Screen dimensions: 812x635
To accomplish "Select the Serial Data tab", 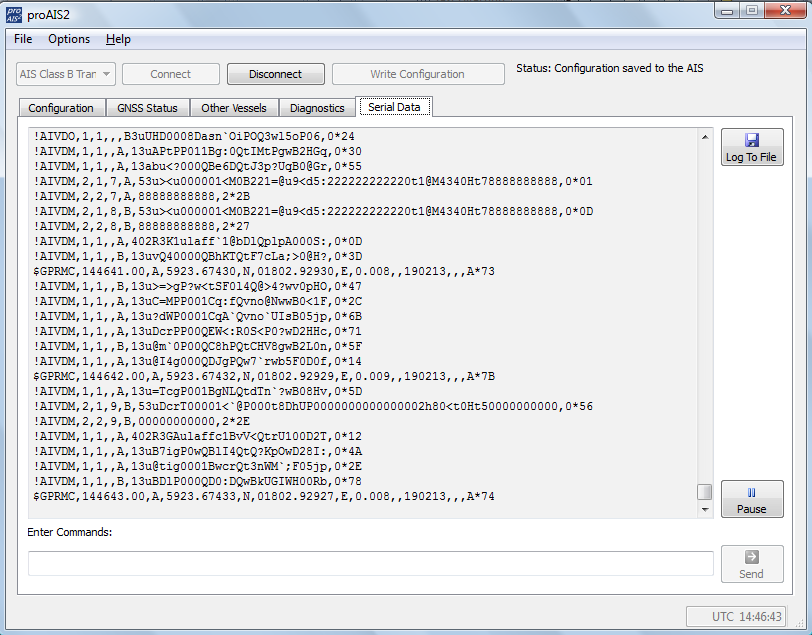I will click(x=394, y=107).
